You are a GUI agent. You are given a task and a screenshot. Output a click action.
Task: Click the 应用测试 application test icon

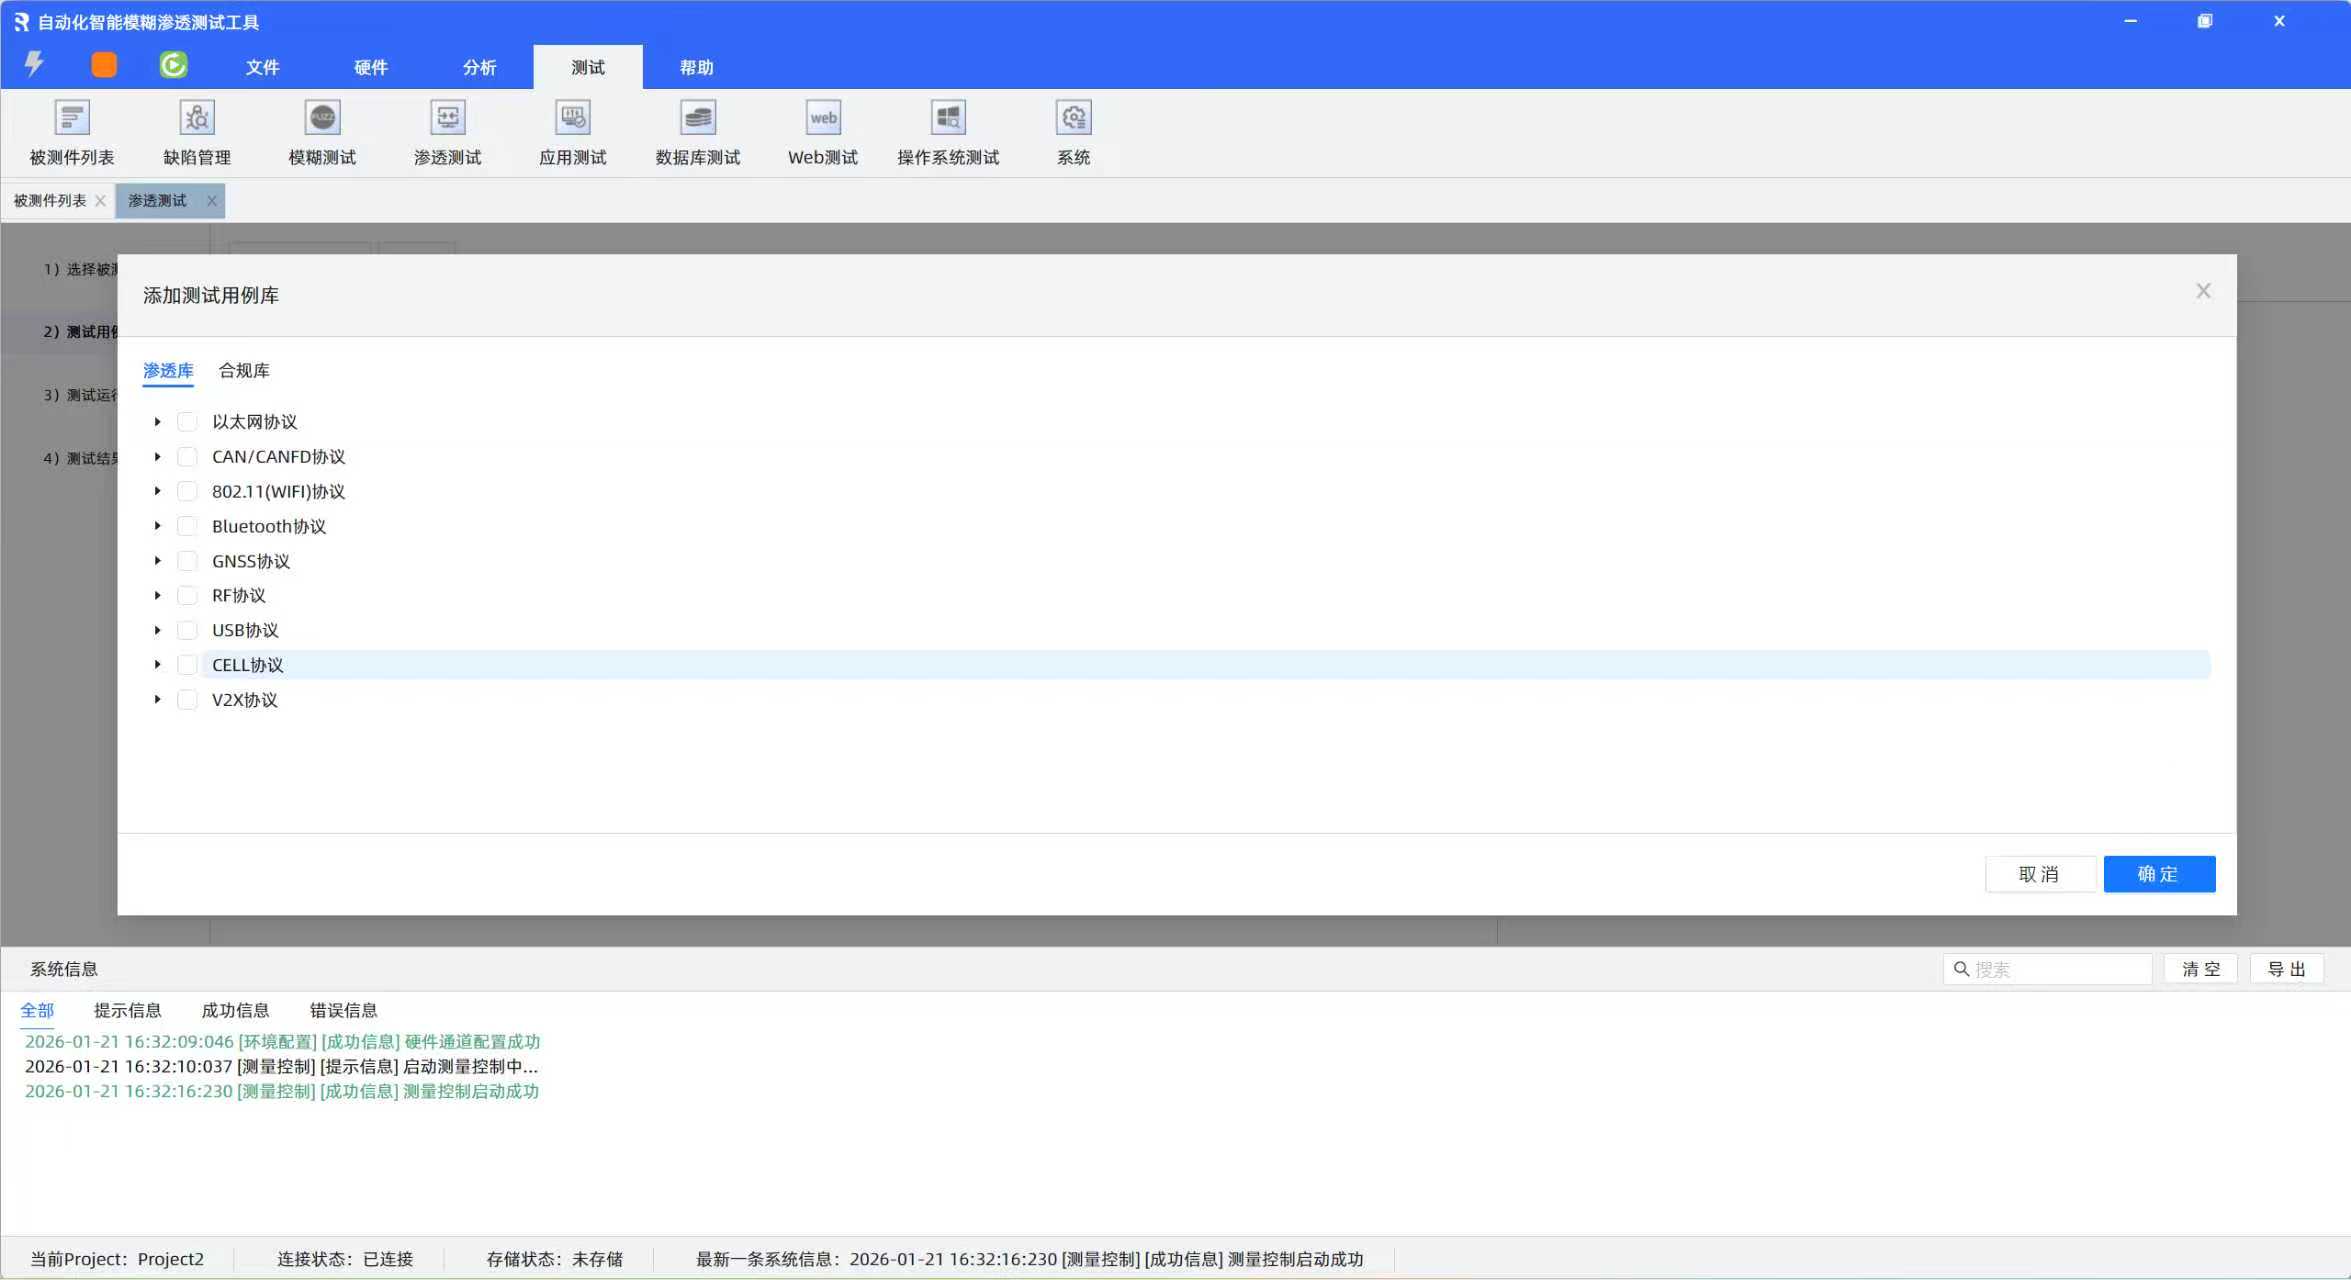pyautogui.click(x=573, y=118)
